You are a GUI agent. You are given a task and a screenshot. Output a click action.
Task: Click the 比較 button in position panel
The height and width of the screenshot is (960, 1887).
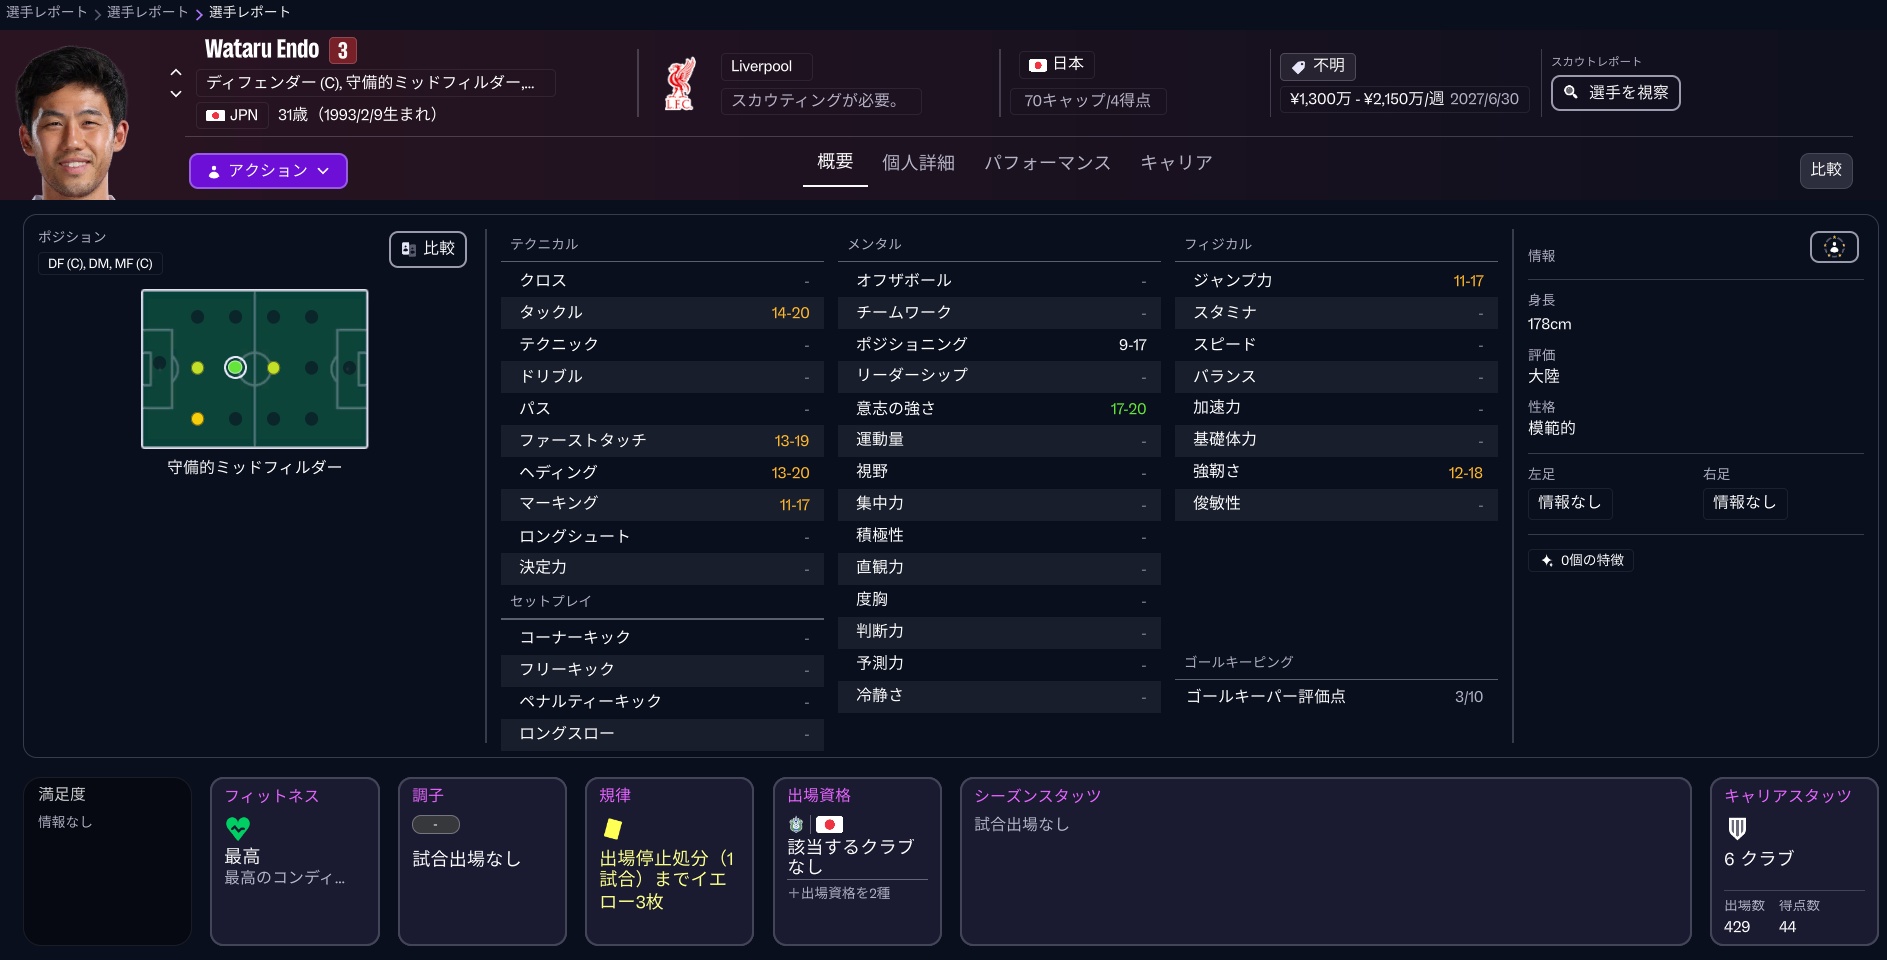tap(428, 249)
